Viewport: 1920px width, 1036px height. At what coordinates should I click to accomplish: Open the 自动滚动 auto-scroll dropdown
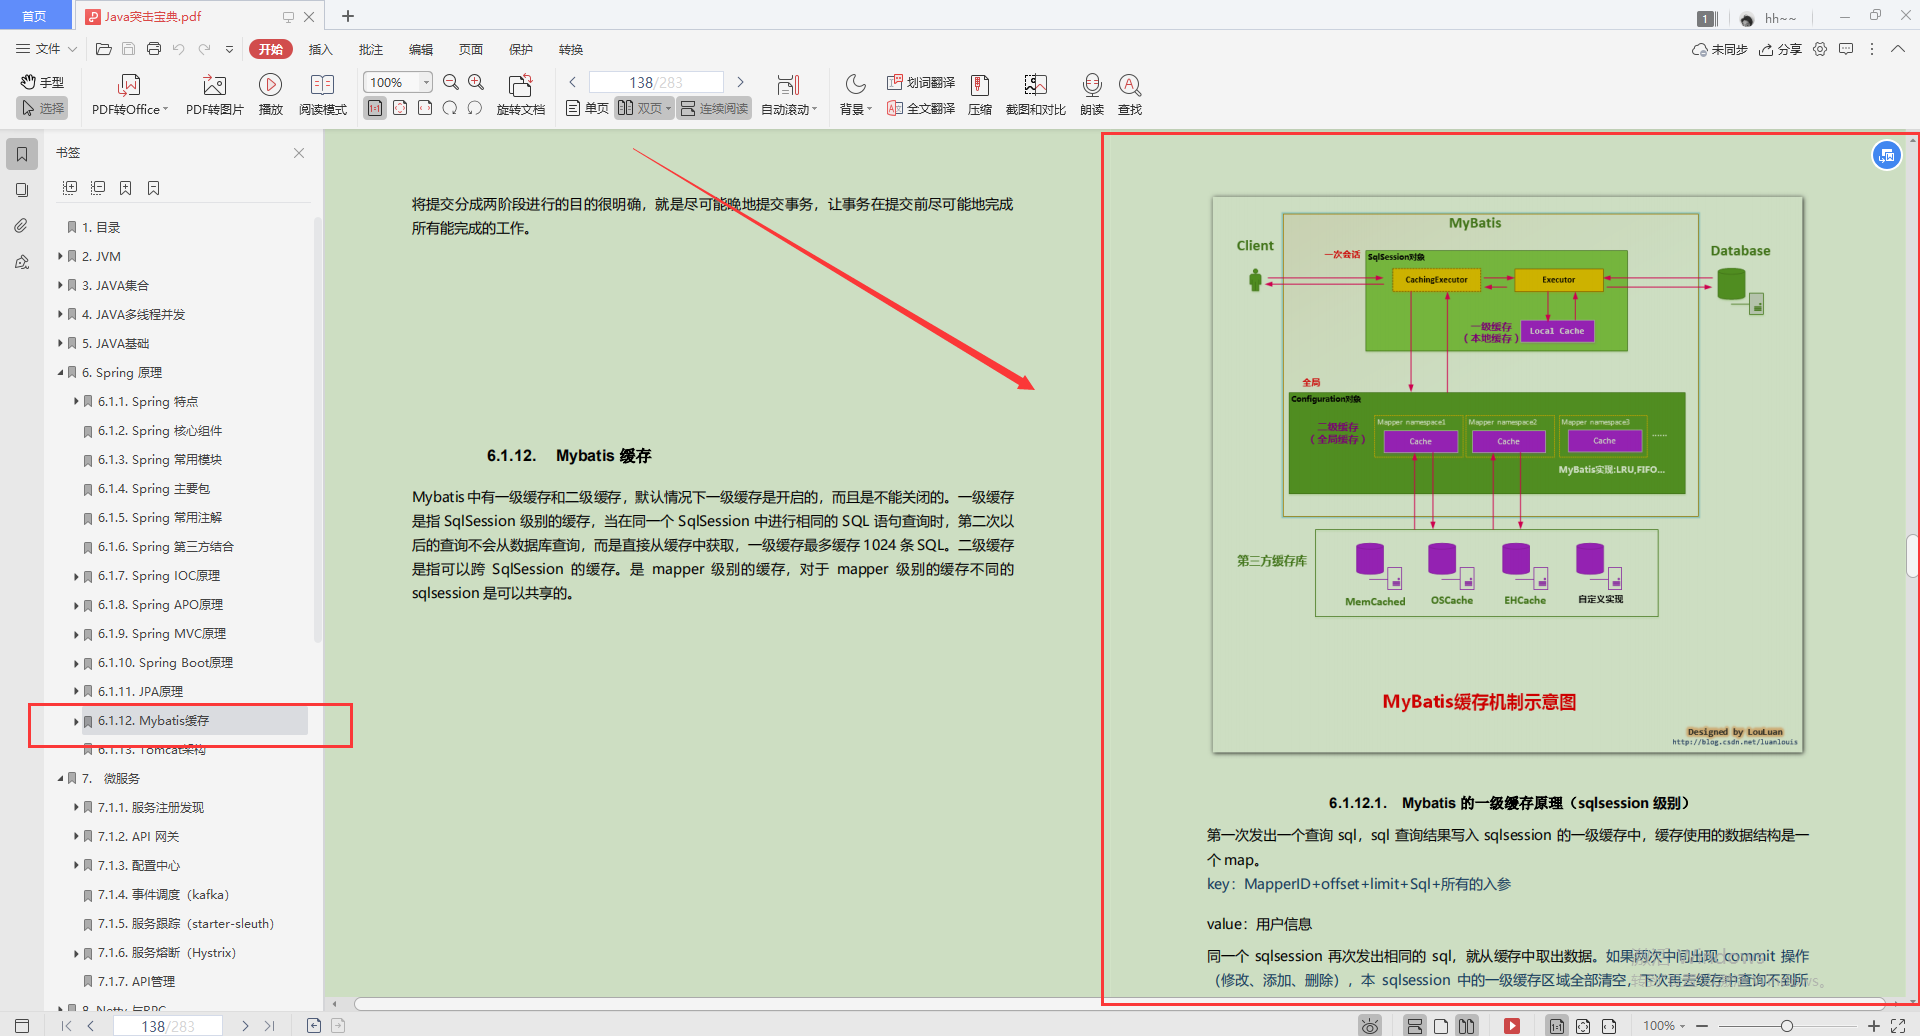tap(789, 108)
